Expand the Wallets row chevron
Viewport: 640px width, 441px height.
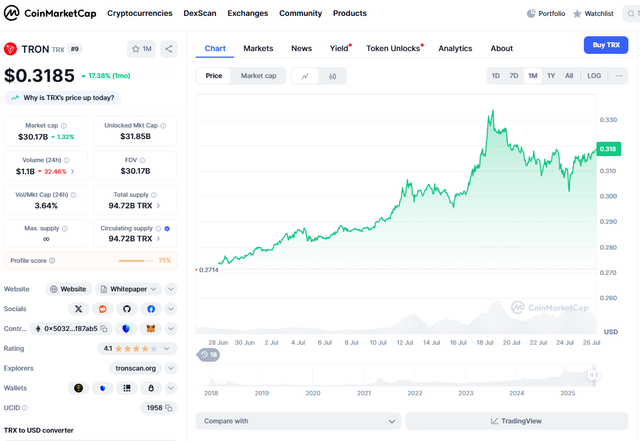pos(171,388)
